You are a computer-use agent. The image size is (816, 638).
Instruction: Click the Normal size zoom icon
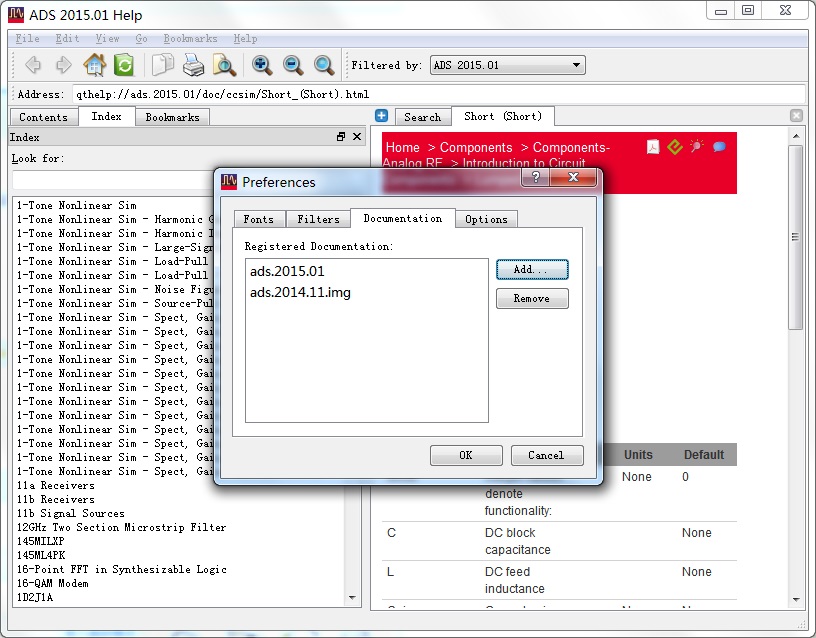pos(324,65)
